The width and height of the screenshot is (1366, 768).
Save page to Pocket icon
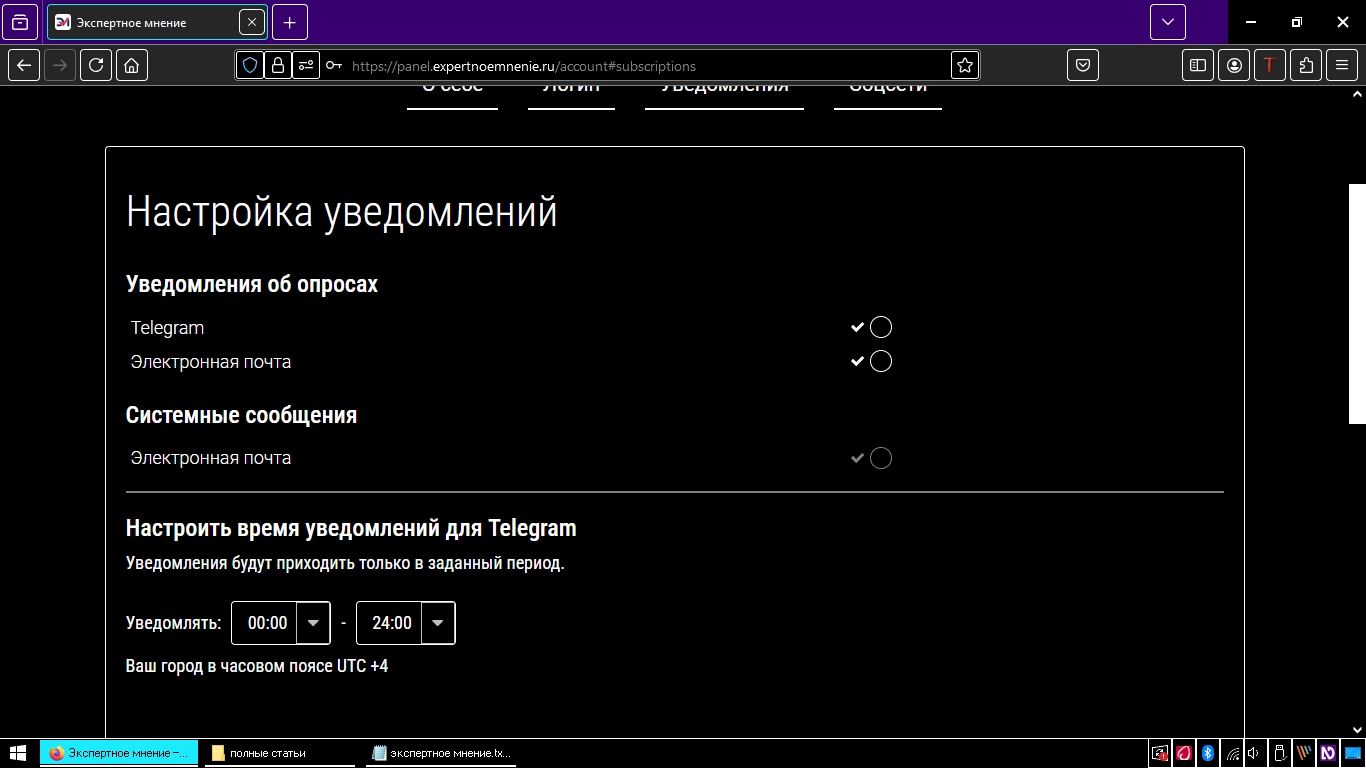(x=1083, y=66)
